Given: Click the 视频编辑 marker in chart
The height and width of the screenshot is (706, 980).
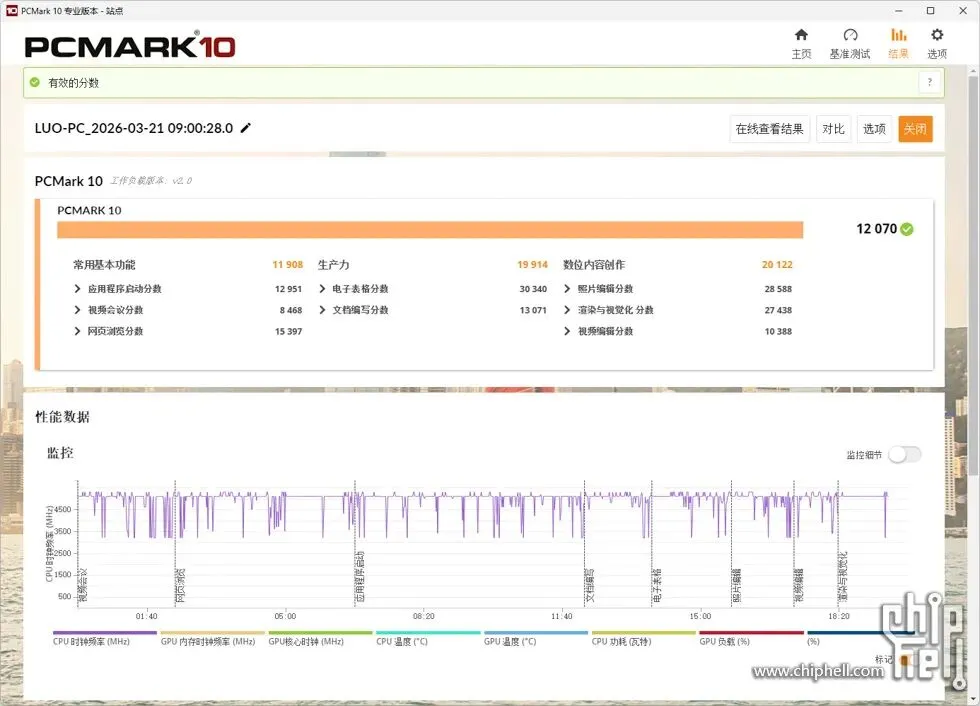Looking at the screenshot, I should pyautogui.click(x=799, y=585).
